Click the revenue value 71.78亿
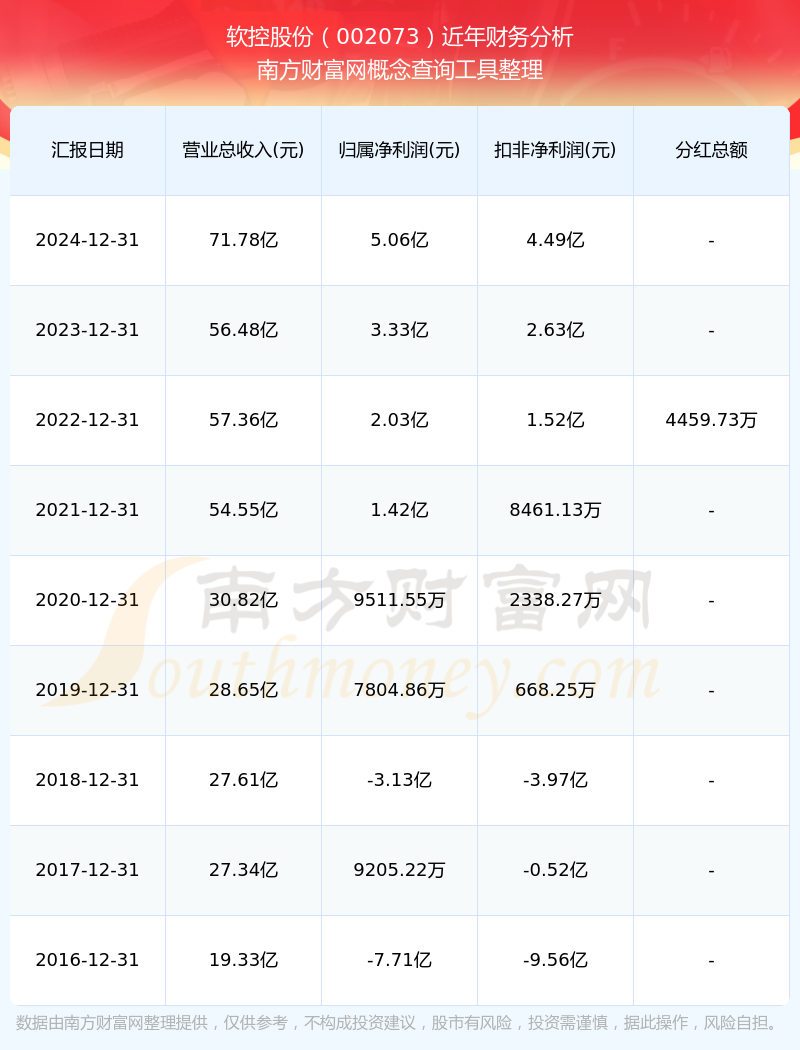The image size is (800, 1050). 244,240
